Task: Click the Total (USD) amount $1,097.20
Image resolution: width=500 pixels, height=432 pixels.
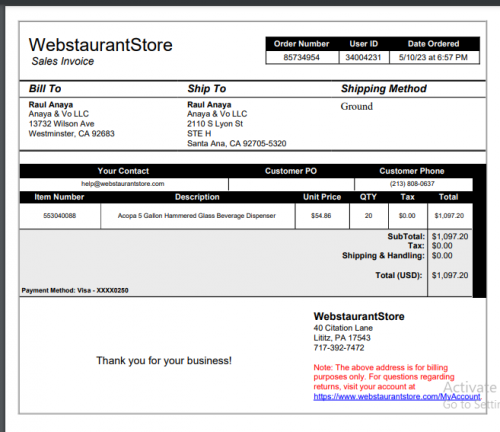Action: click(450, 275)
